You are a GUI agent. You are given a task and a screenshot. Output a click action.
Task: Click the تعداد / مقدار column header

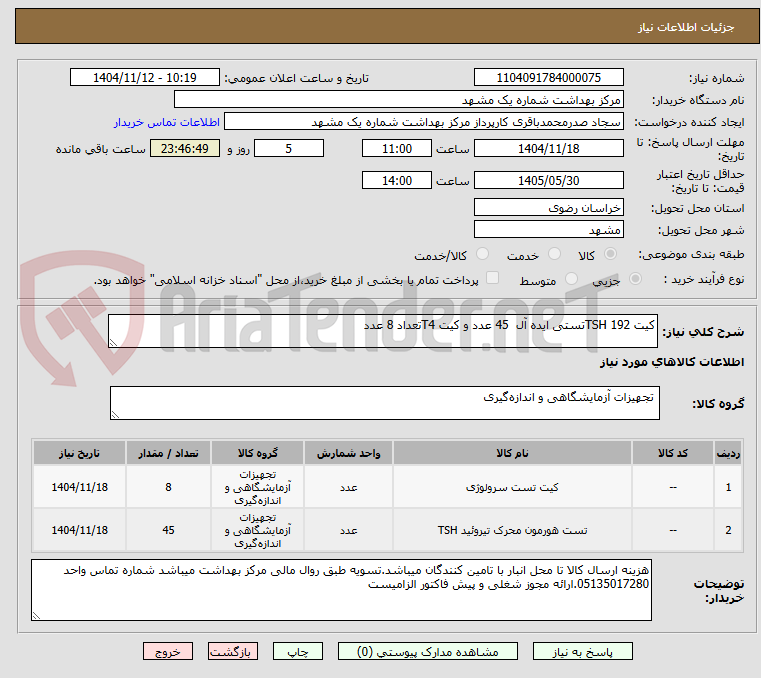tap(168, 453)
